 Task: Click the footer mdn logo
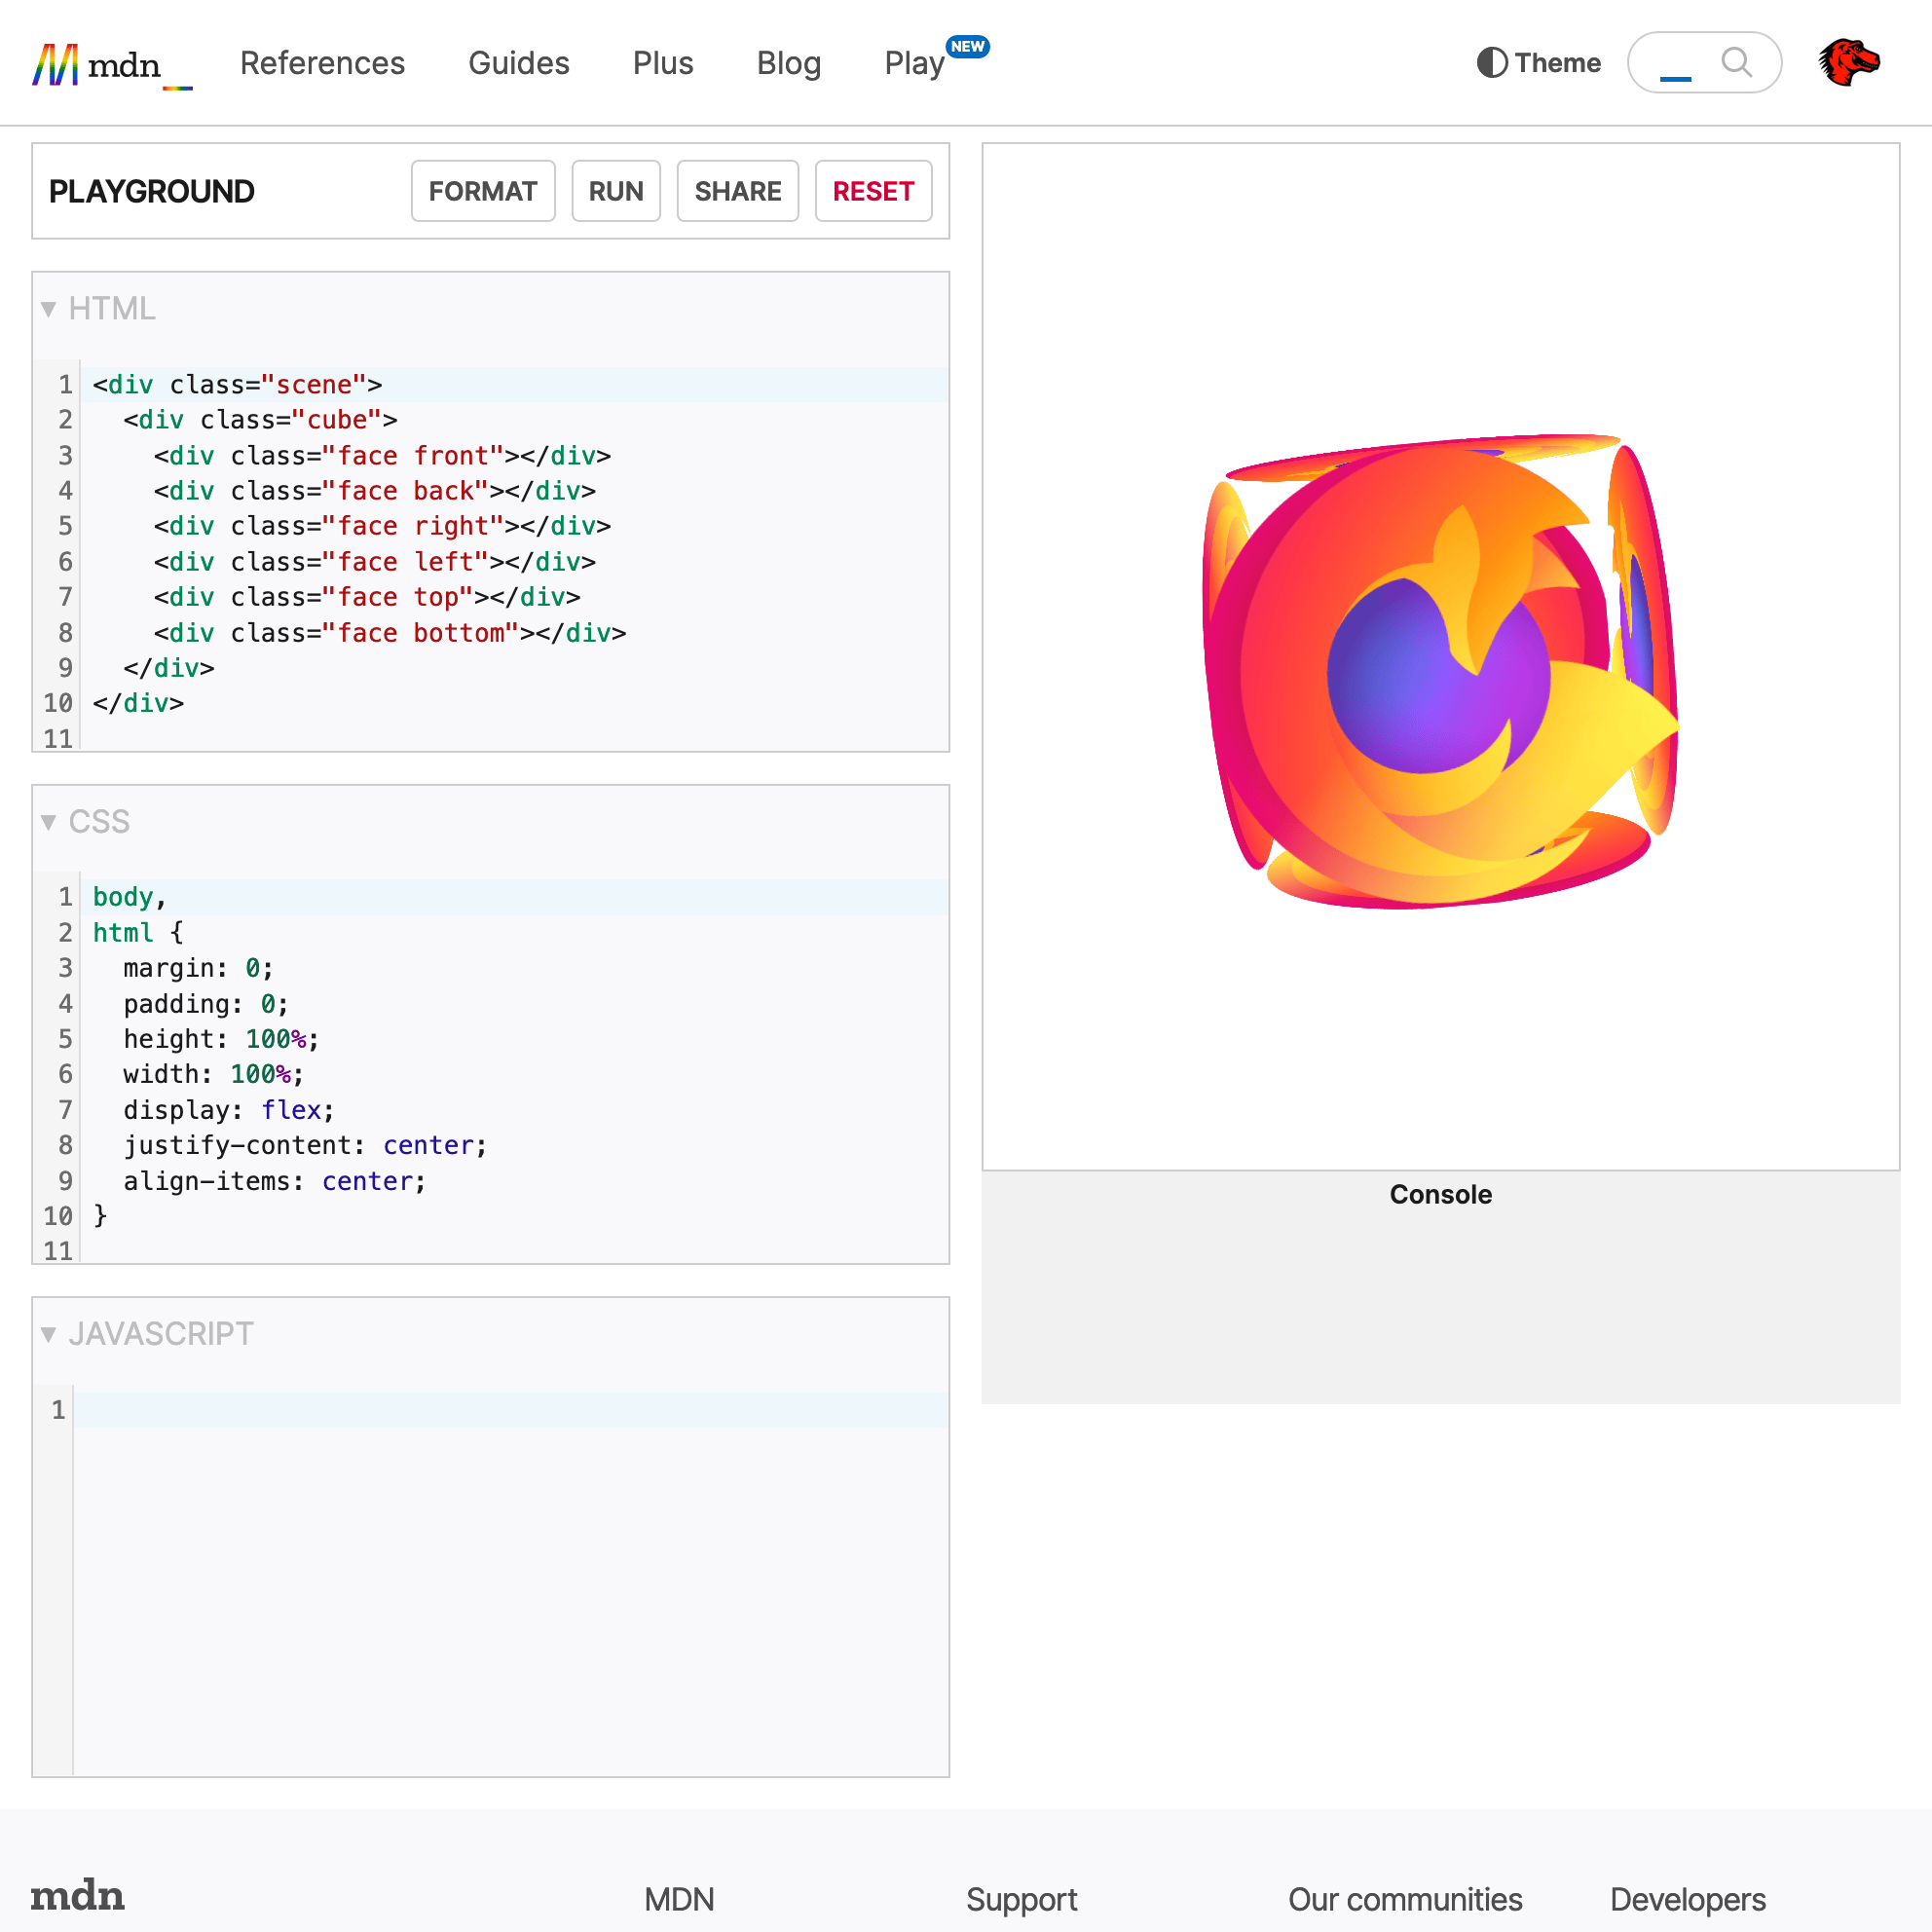point(77,1896)
